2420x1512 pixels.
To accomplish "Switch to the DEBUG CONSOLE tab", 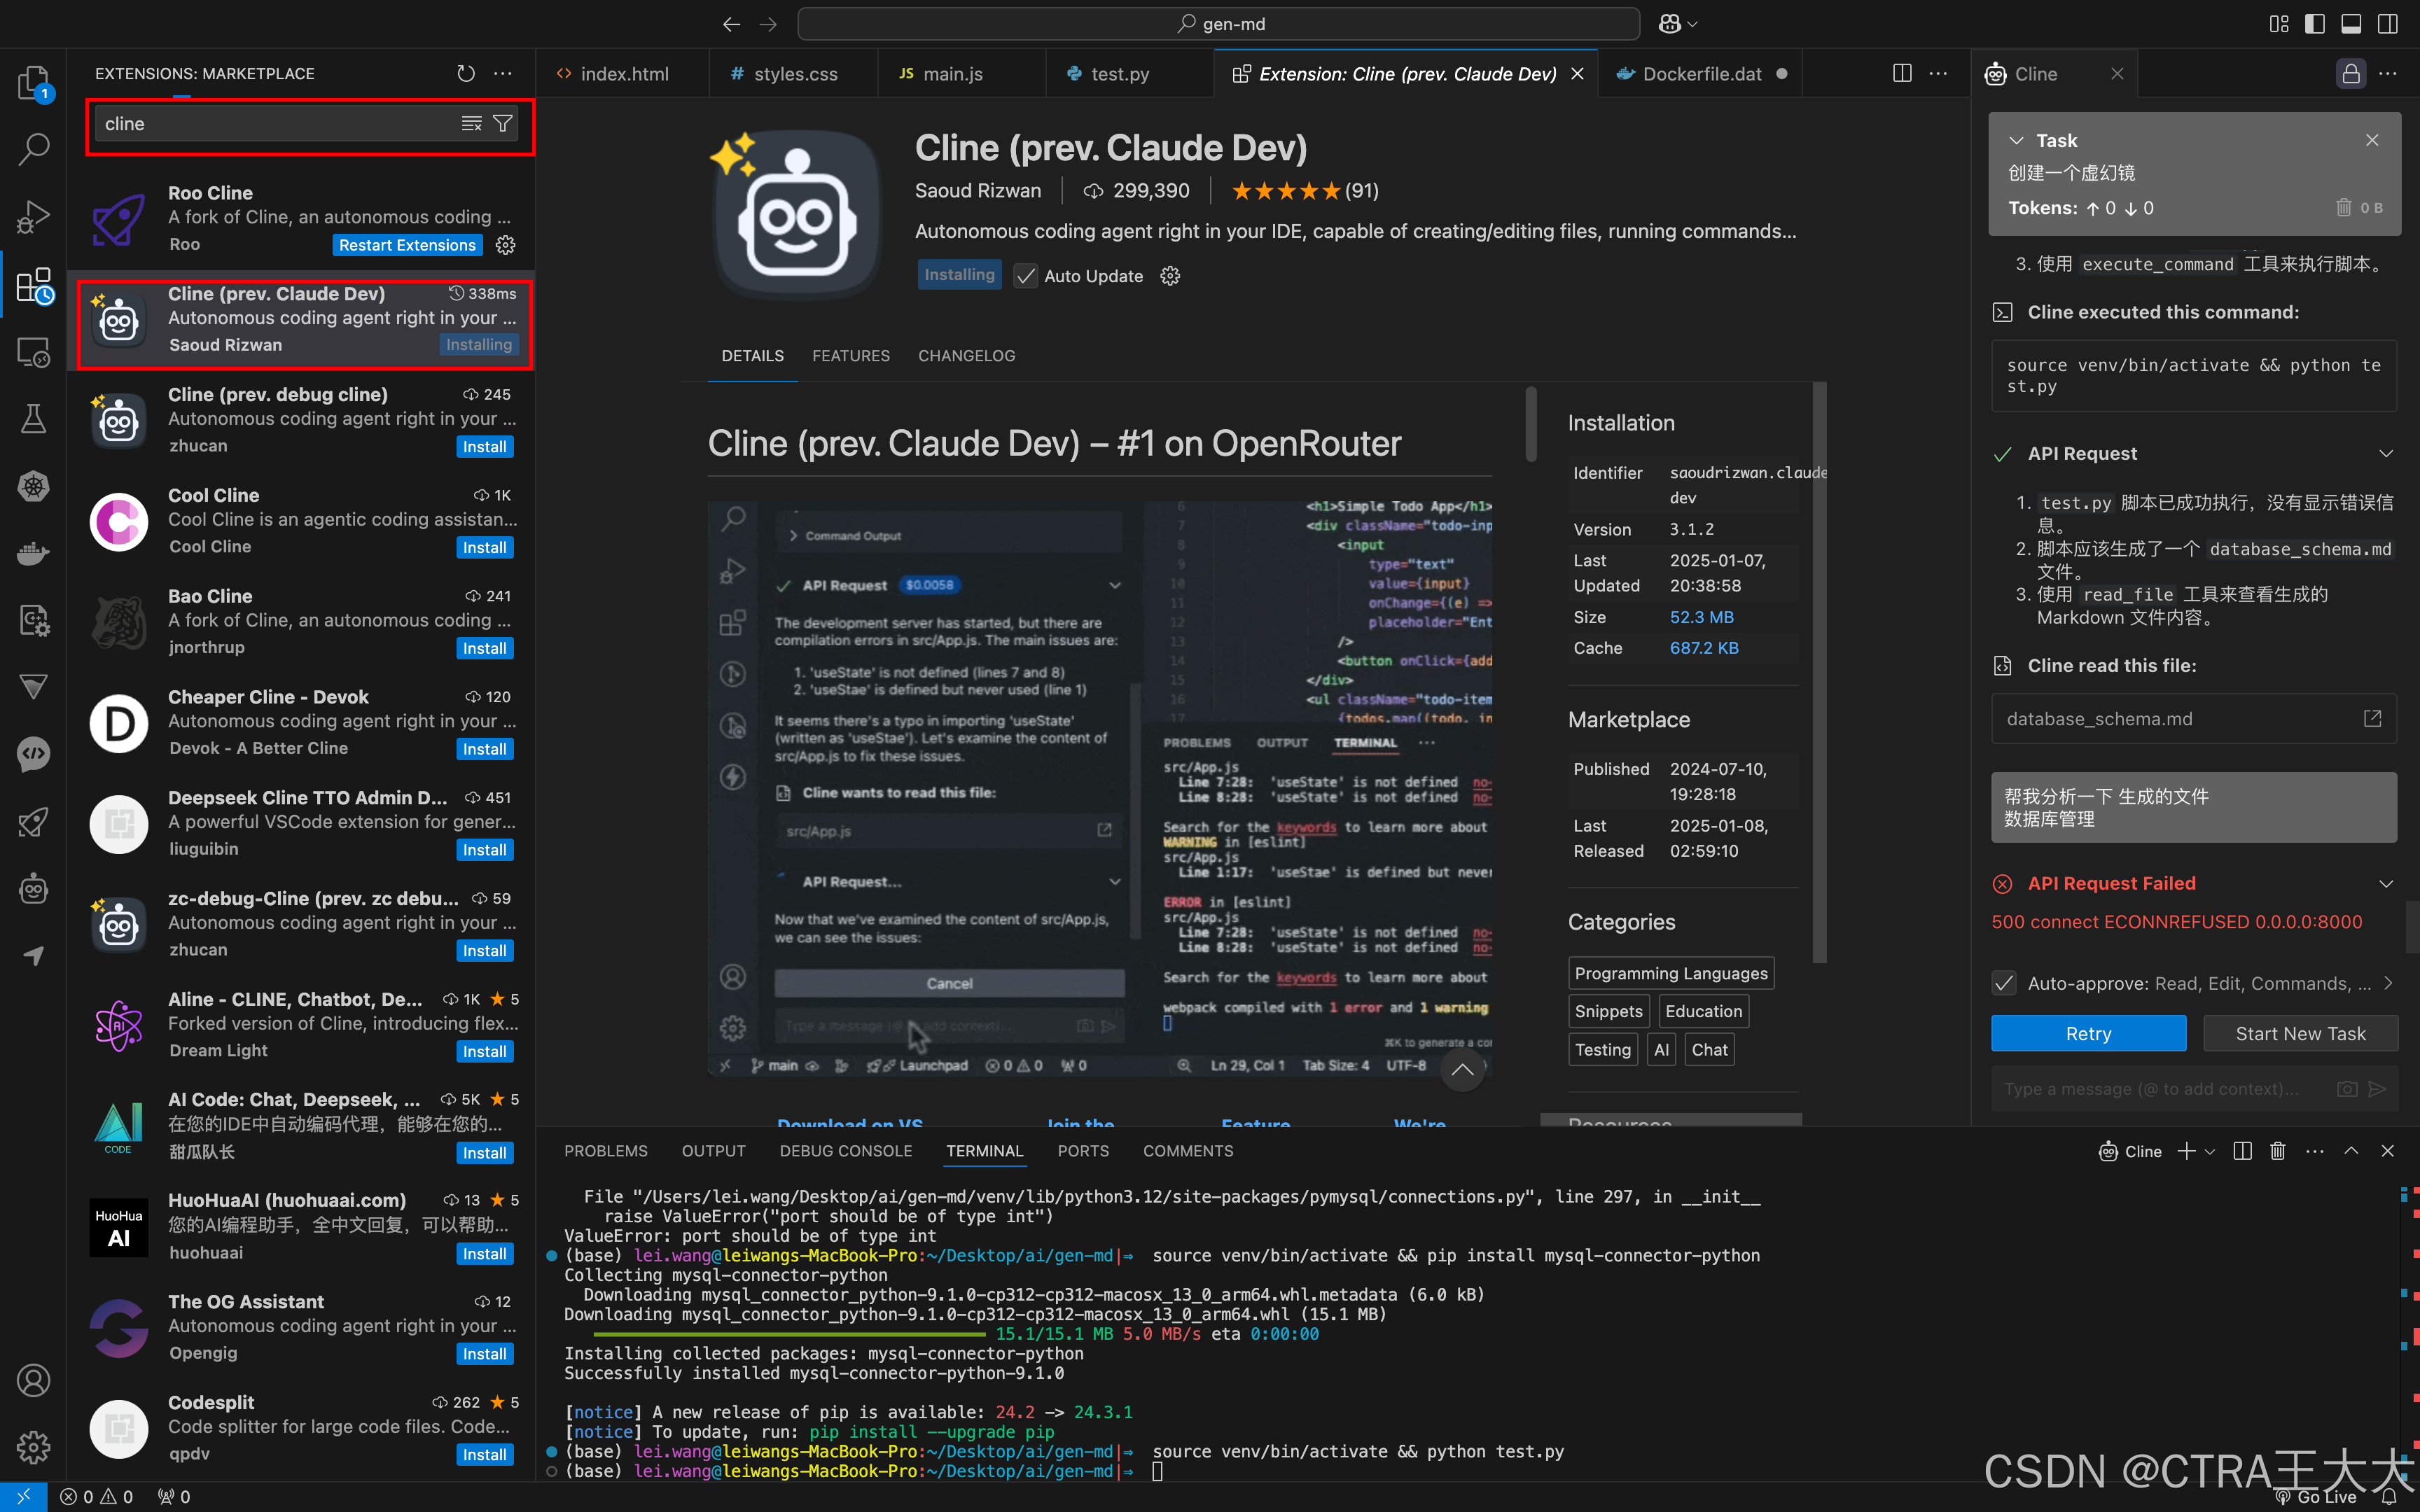I will pyautogui.click(x=845, y=1151).
